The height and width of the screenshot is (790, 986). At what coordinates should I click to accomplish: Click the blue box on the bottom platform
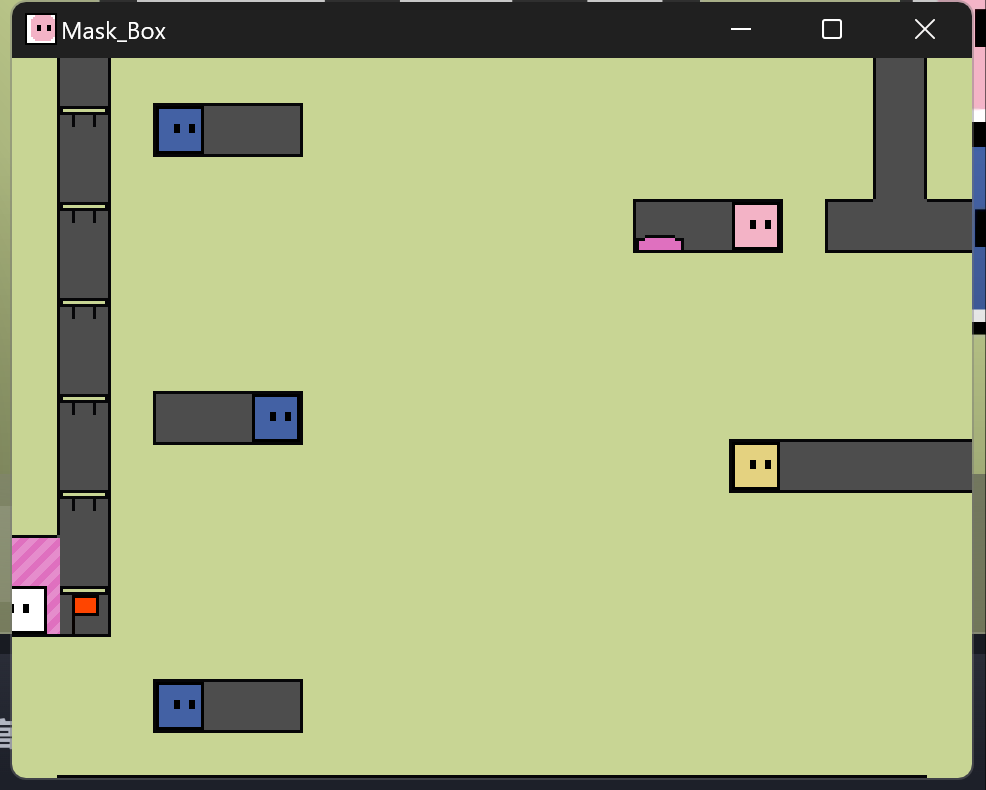click(180, 706)
